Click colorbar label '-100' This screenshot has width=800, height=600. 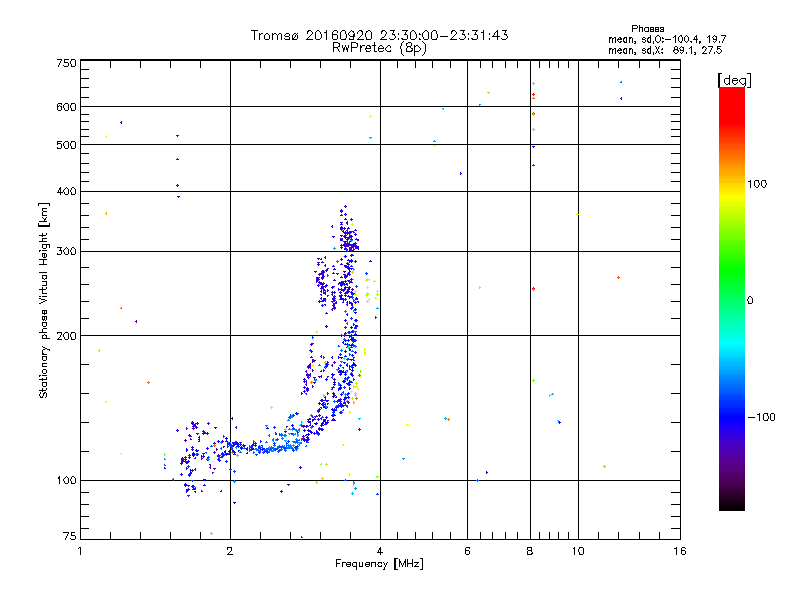pos(761,417)
